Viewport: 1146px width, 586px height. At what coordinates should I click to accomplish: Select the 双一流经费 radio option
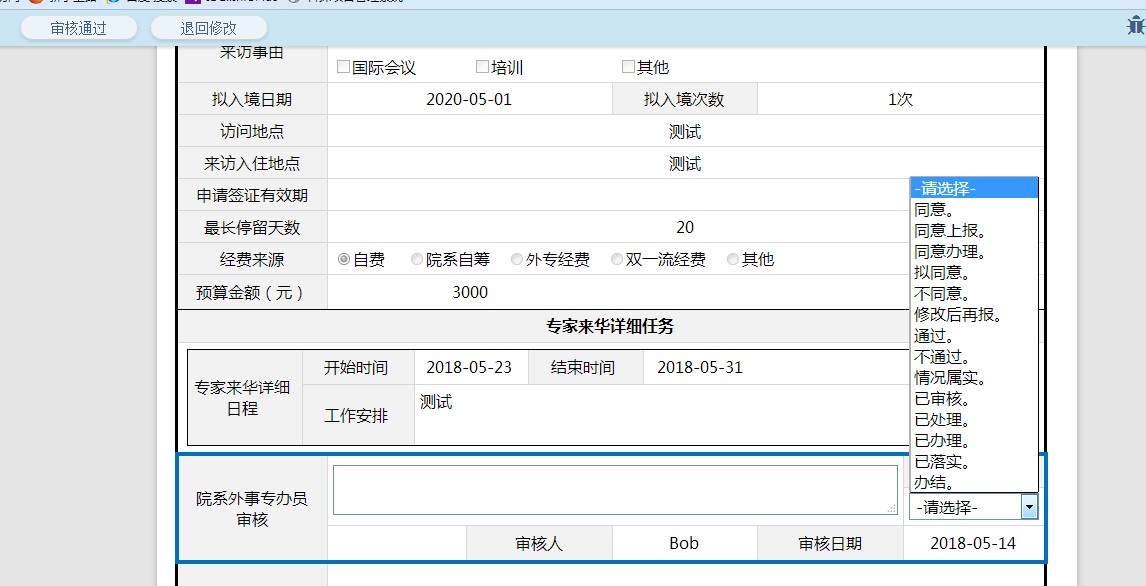[617, 259]
